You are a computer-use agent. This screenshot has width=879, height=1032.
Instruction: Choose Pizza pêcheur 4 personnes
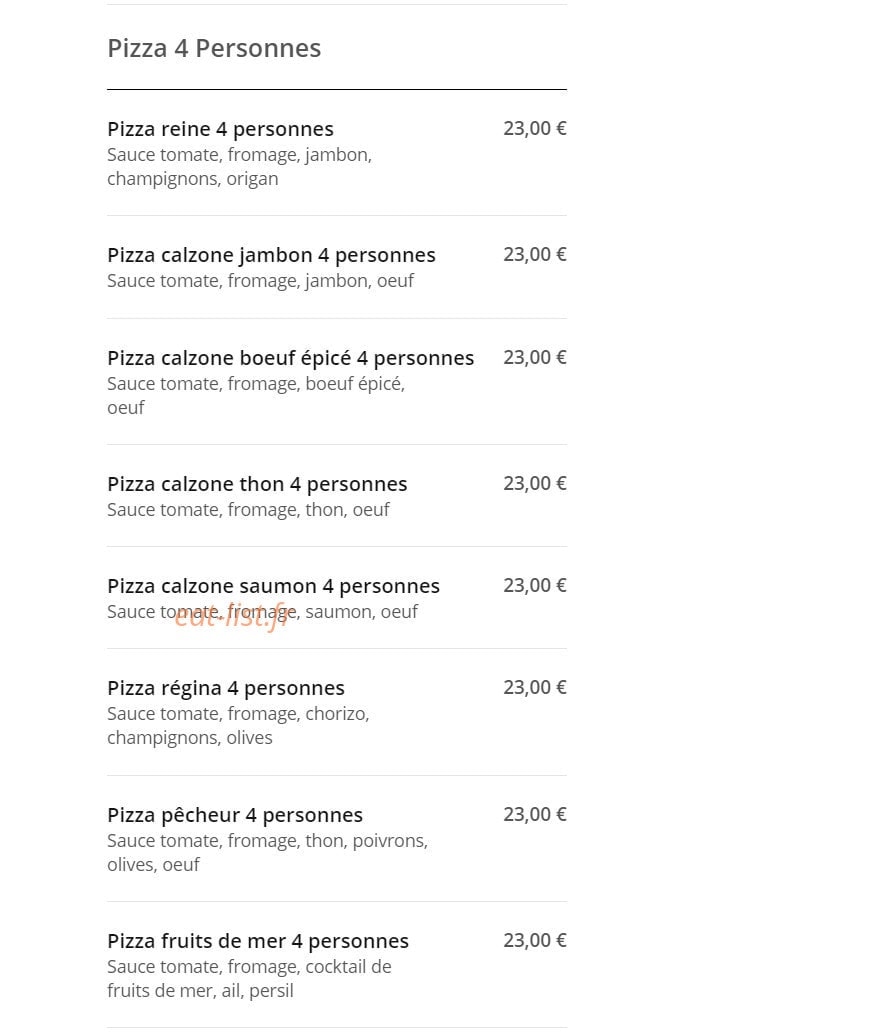click(x=235, y=815)
